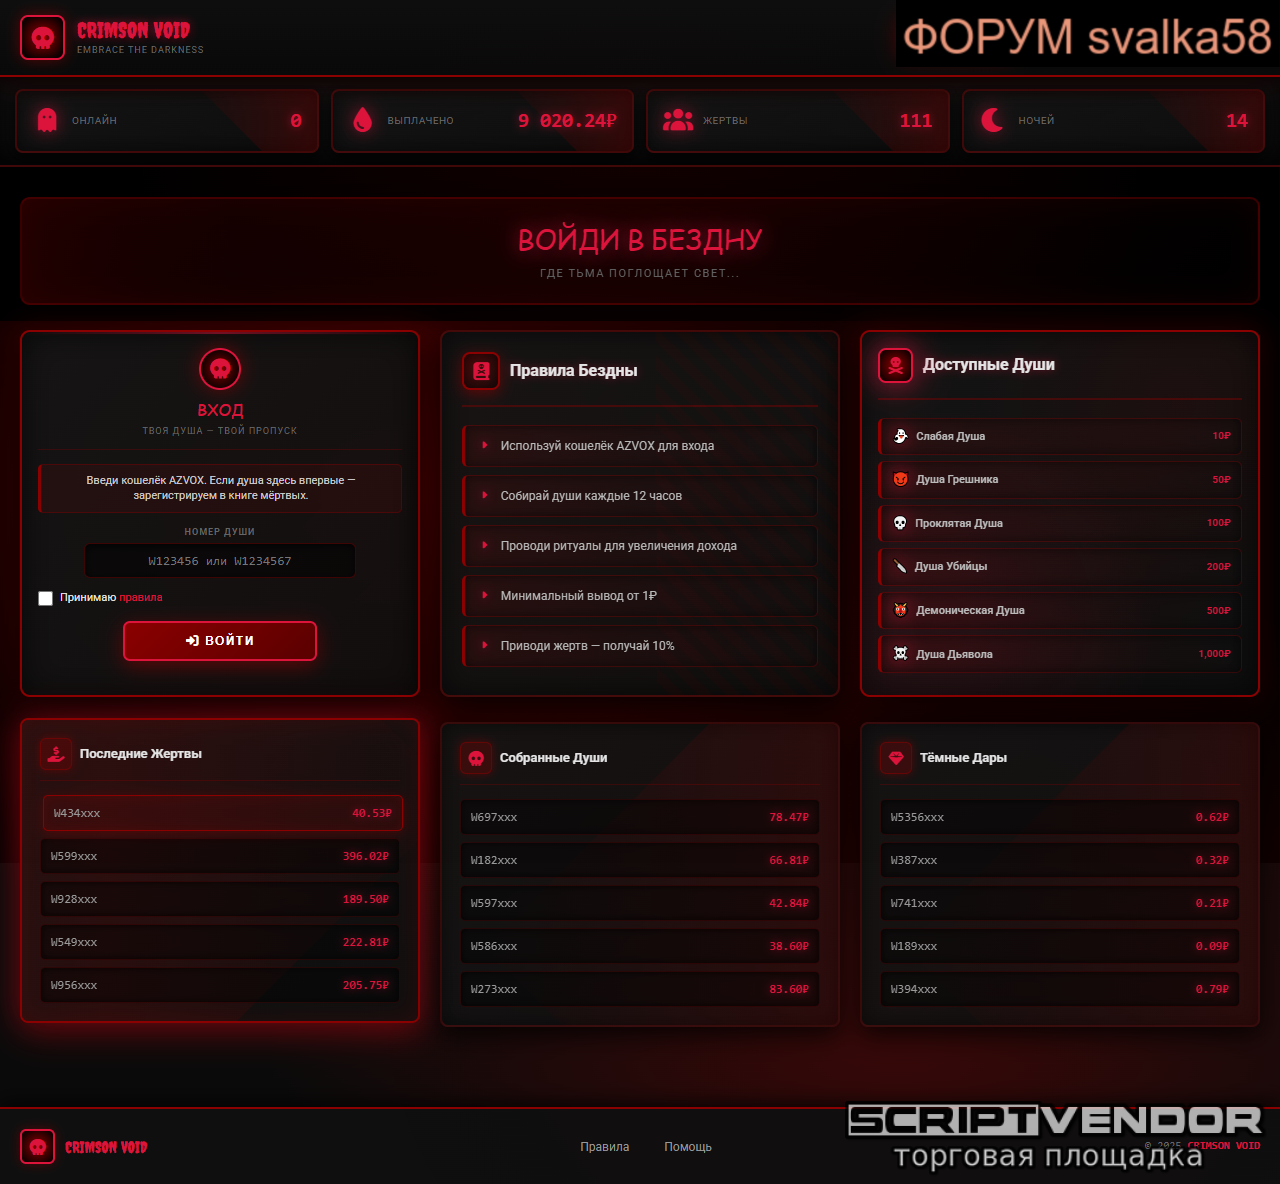Click the gem icon beside Тёмные Дары
Image resolution: width=1280 pixels, height=1184 pixels.
pyautogui.click(x=896, y=758)
